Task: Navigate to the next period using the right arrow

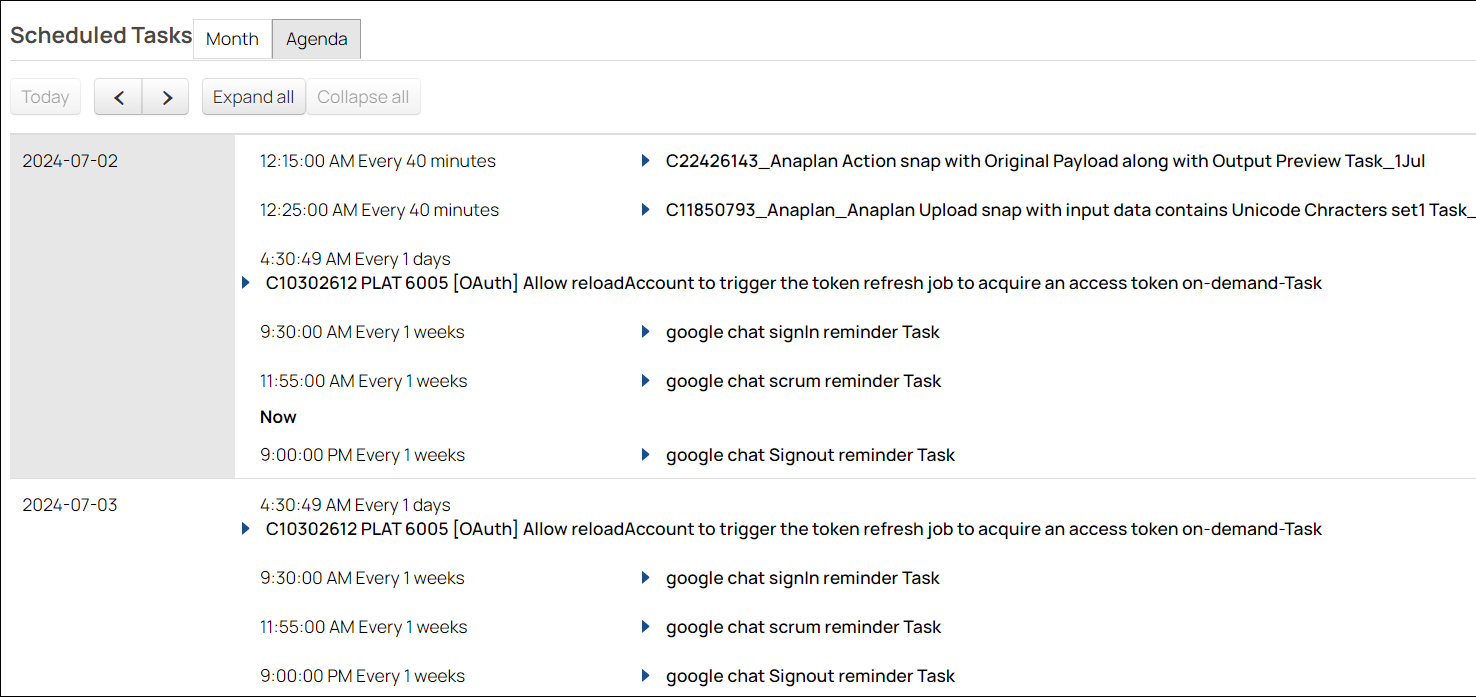Action: pyautogui.click(x=165, y=96)
